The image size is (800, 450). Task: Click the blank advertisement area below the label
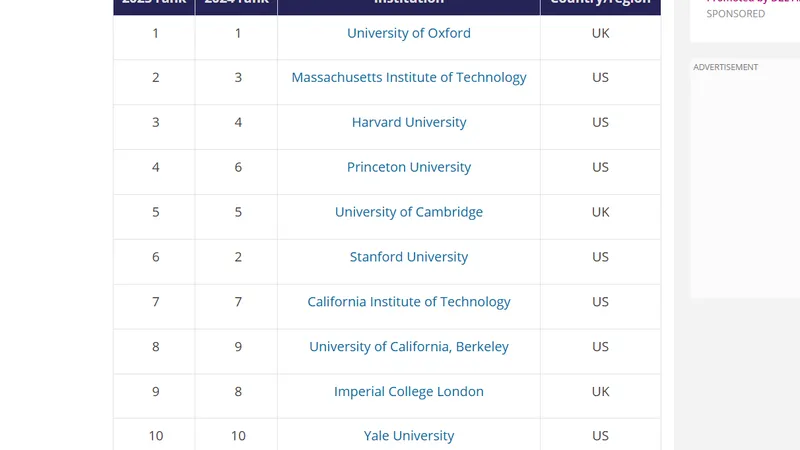click(x=745, y=186)
